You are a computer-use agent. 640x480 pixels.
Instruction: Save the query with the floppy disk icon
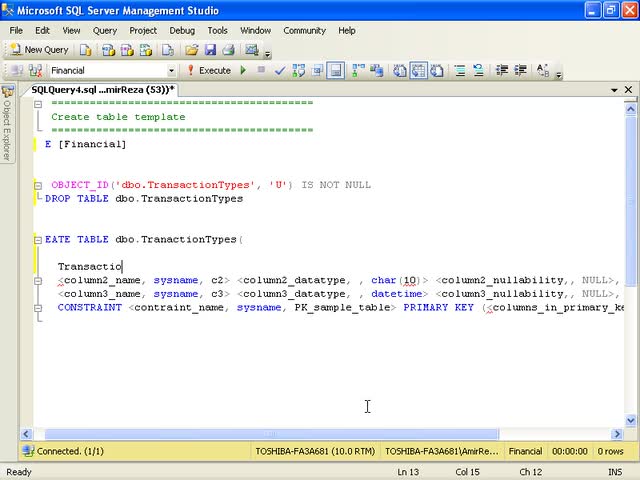[x=210, y=49]
